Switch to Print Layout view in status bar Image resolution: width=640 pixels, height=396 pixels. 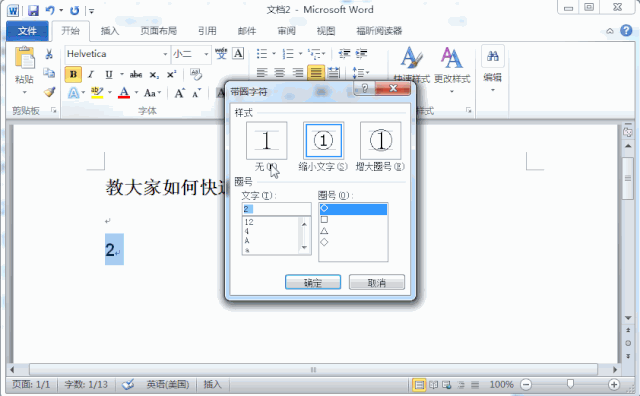[419, 385]
